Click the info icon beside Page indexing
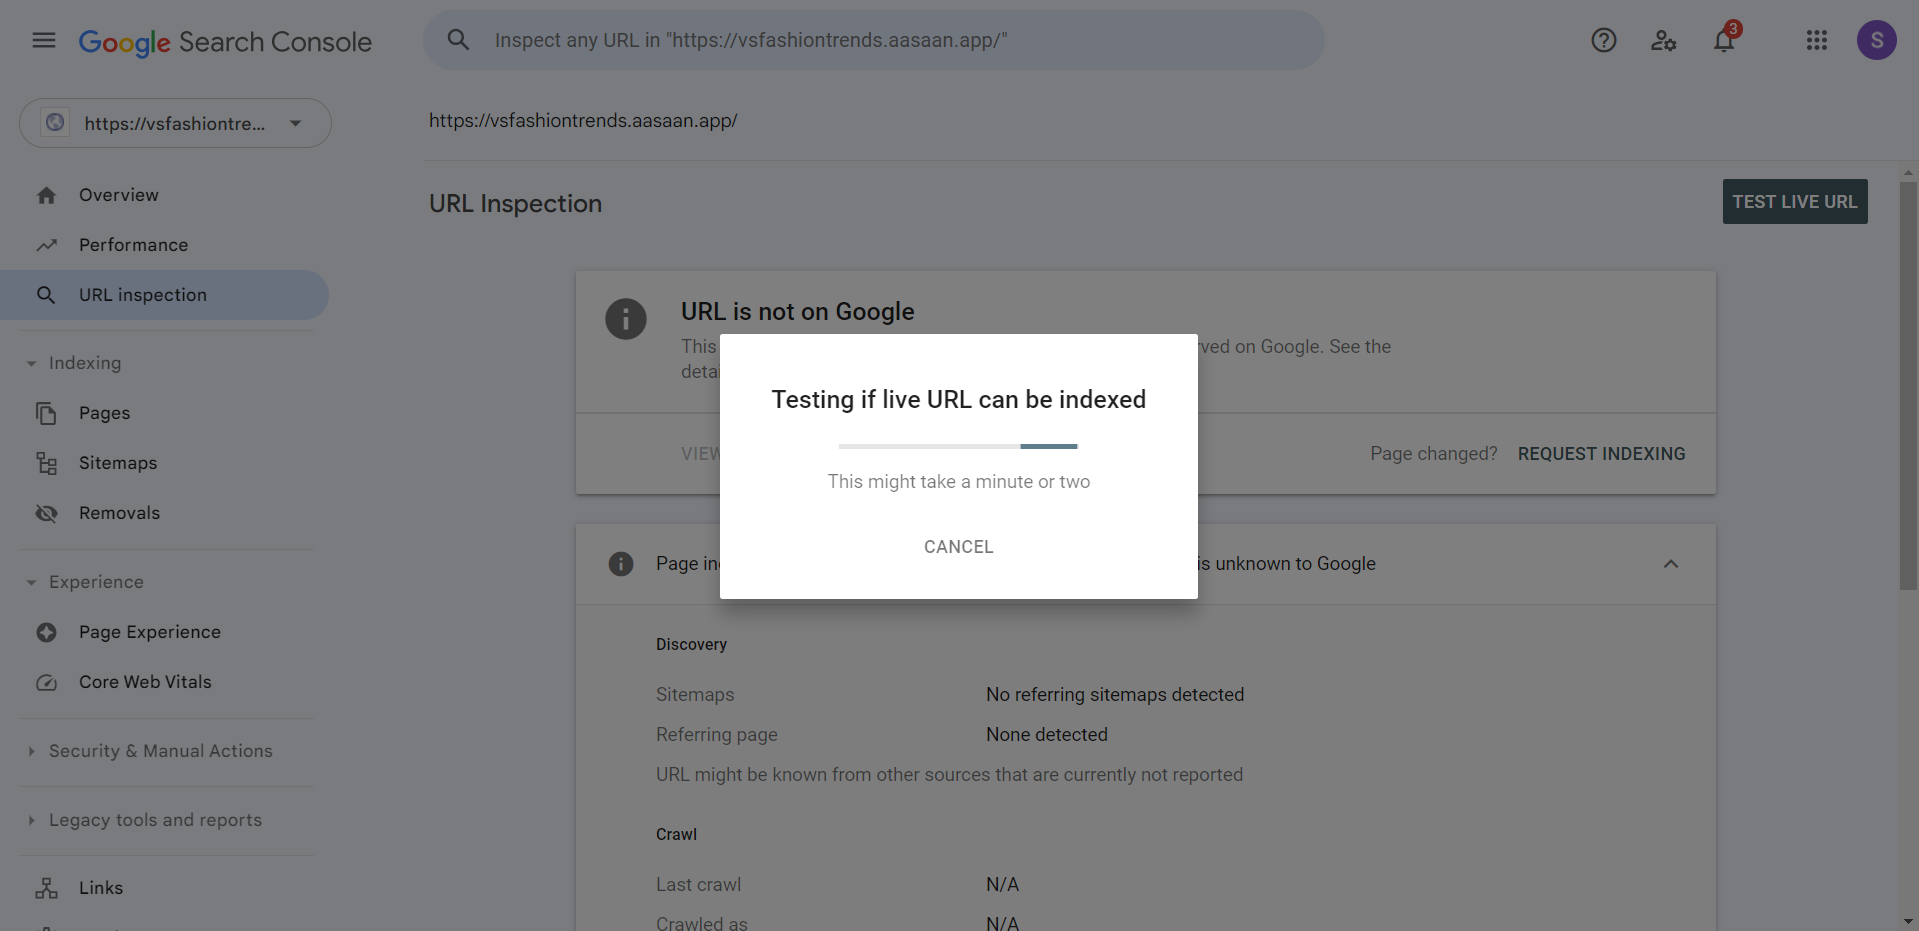Viewport: 1919px width, 931px height. pos(621,564)
